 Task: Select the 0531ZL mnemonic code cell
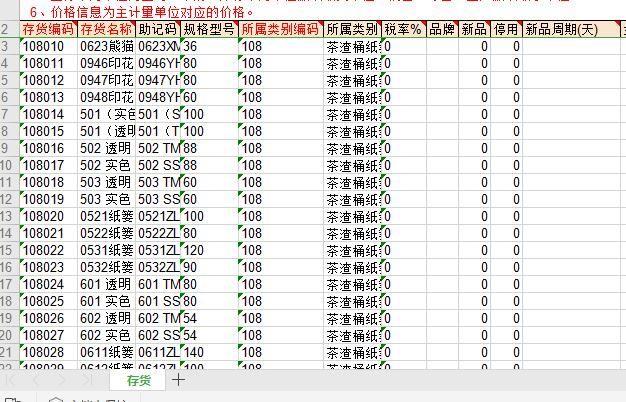[x=158, y=250]
